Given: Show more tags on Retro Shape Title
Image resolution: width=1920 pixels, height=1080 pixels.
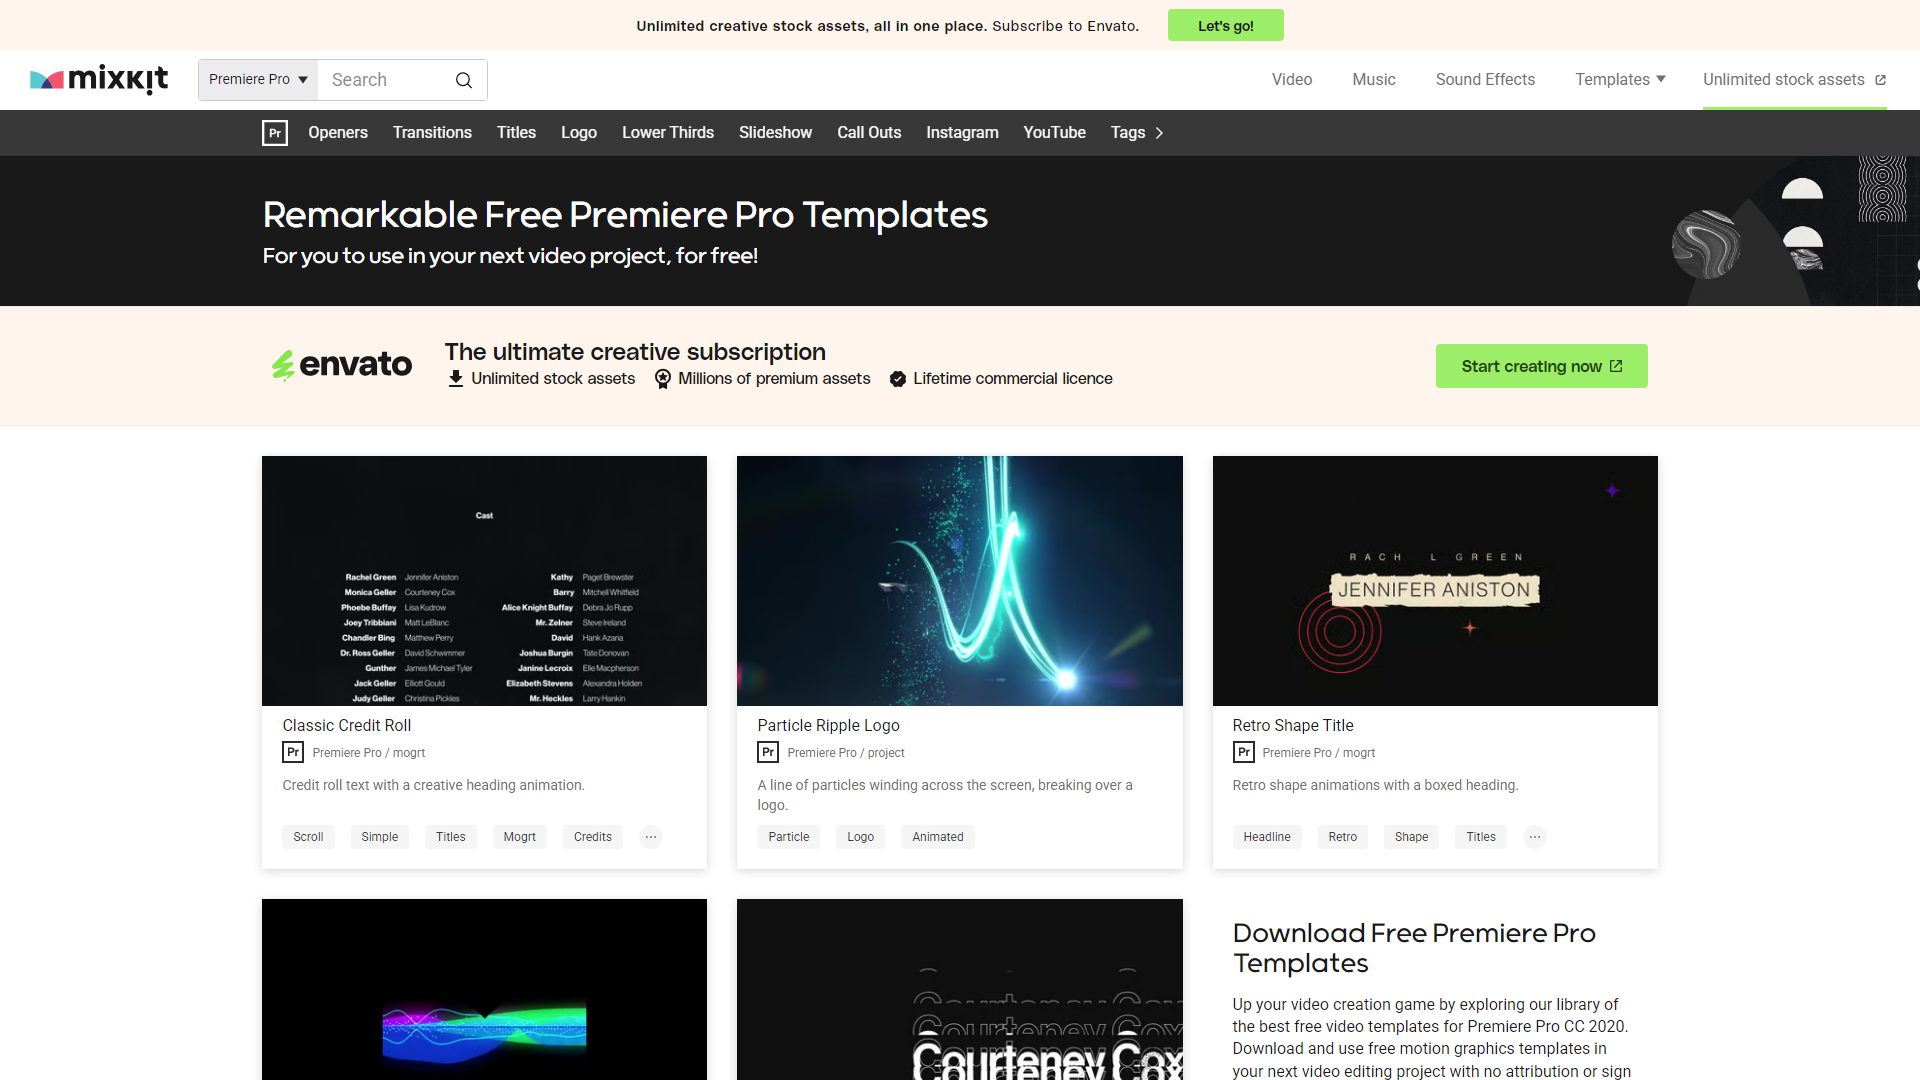Looking at the screenshot, I should click(1534, 837).
